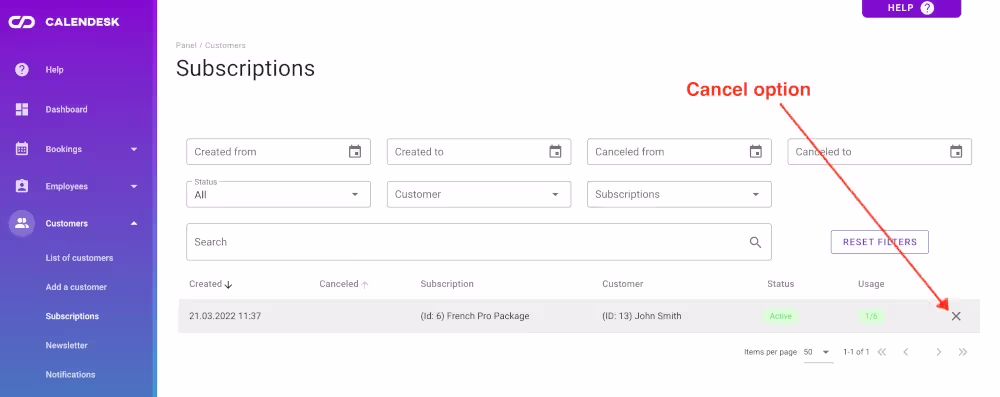Click the Canceled from calendar icon
1000x397 pixels.
coord(756,152)
